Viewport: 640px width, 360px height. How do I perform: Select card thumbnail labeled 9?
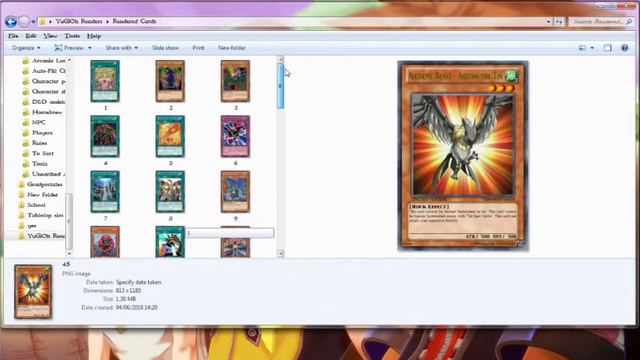pyautogui.click(x=236, y=192)
